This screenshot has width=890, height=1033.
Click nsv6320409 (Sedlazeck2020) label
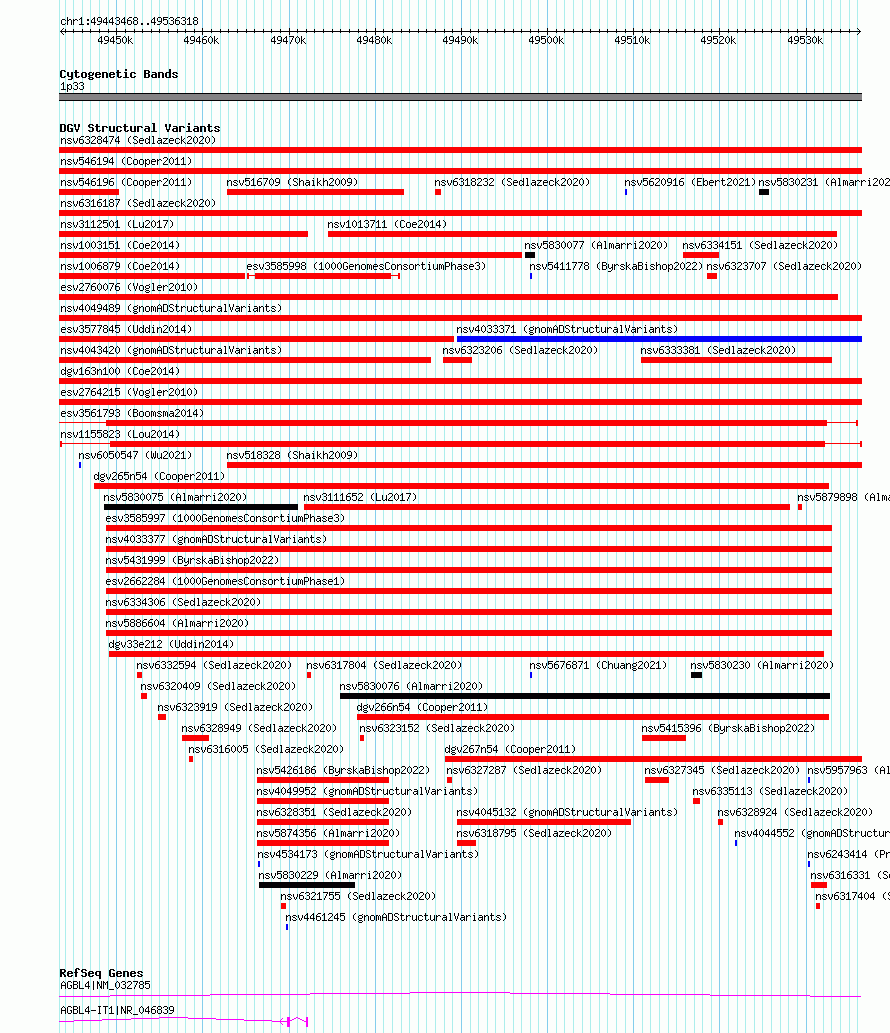[x=218, y=688]
